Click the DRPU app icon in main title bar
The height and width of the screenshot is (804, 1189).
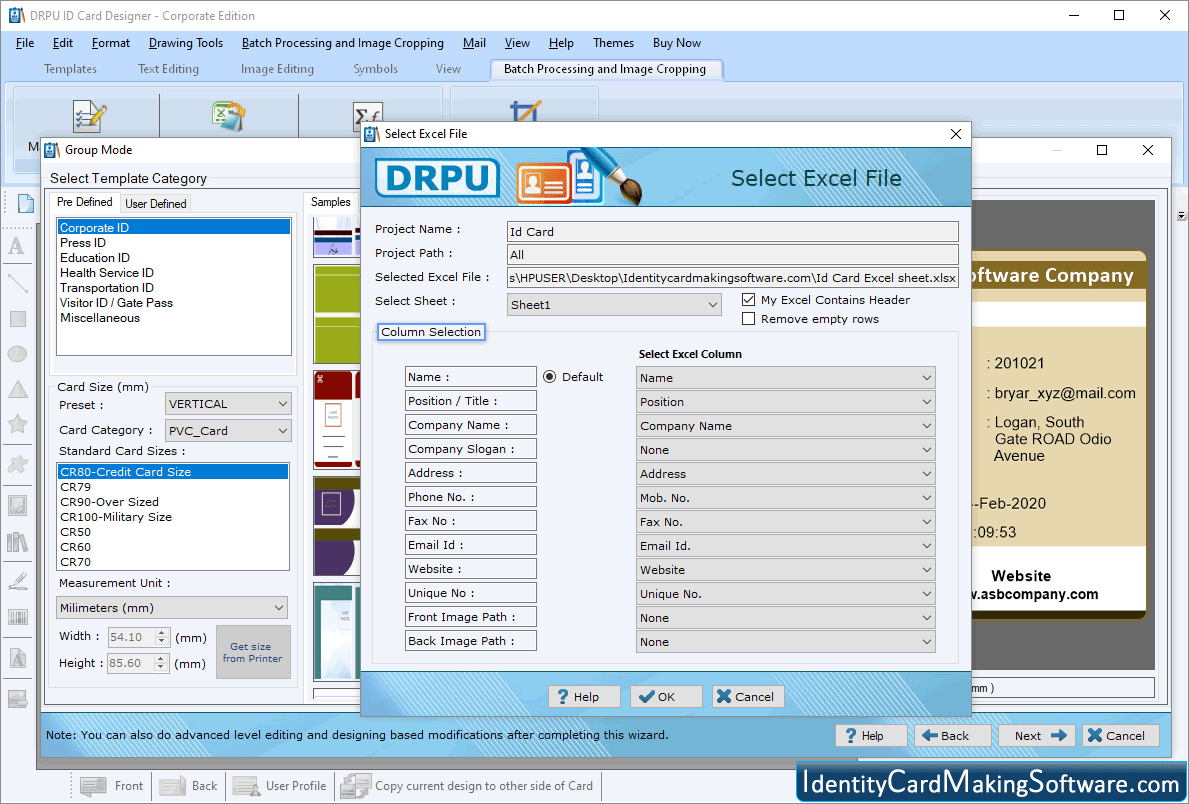coord(16,15)
